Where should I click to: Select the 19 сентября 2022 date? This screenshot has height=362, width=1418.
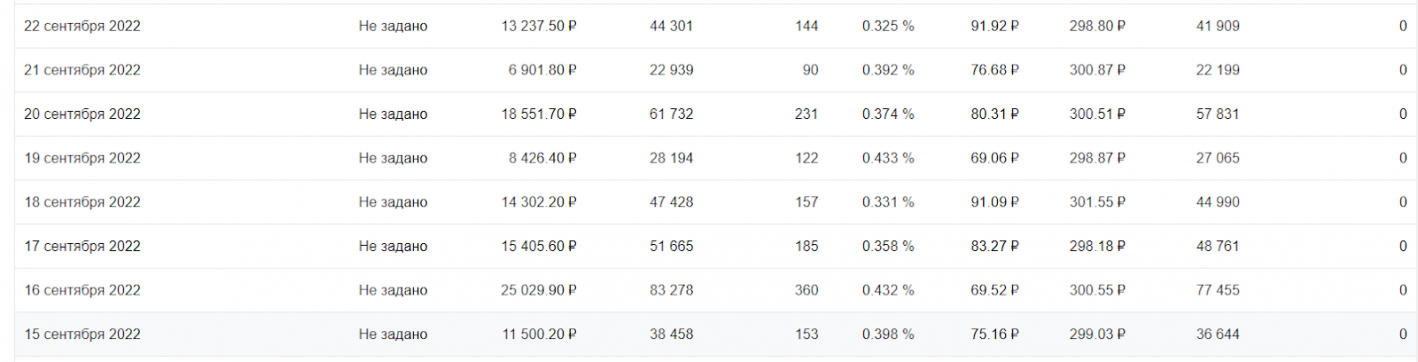click(82, 158)
